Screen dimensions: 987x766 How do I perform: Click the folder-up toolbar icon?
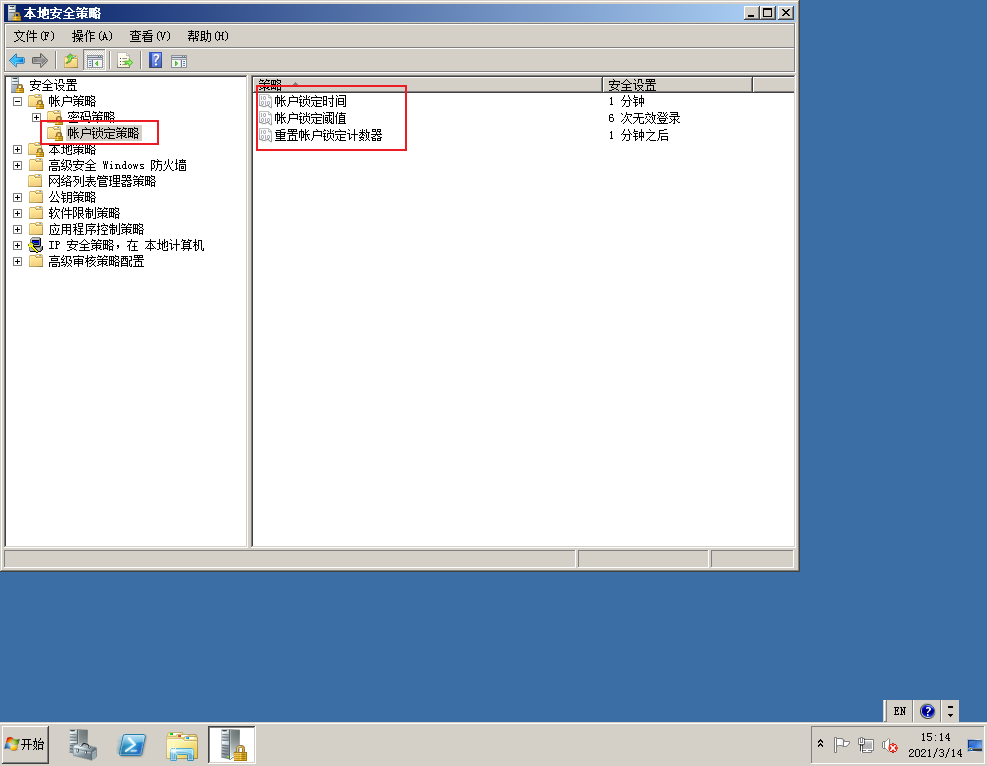pyautogui.click(x=70, y=60)
